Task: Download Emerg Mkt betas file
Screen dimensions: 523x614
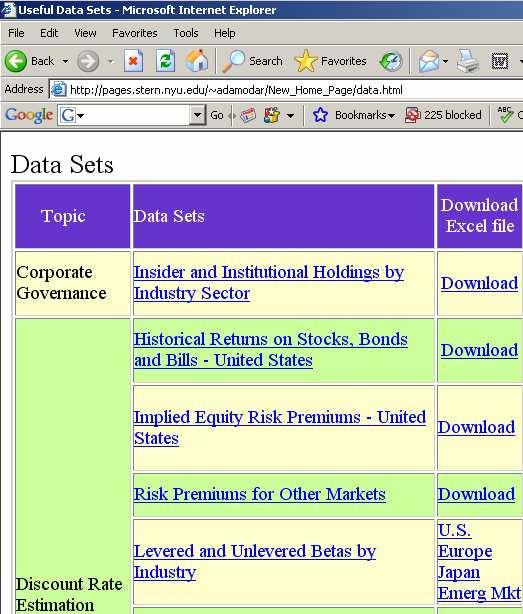Action: 479,593
